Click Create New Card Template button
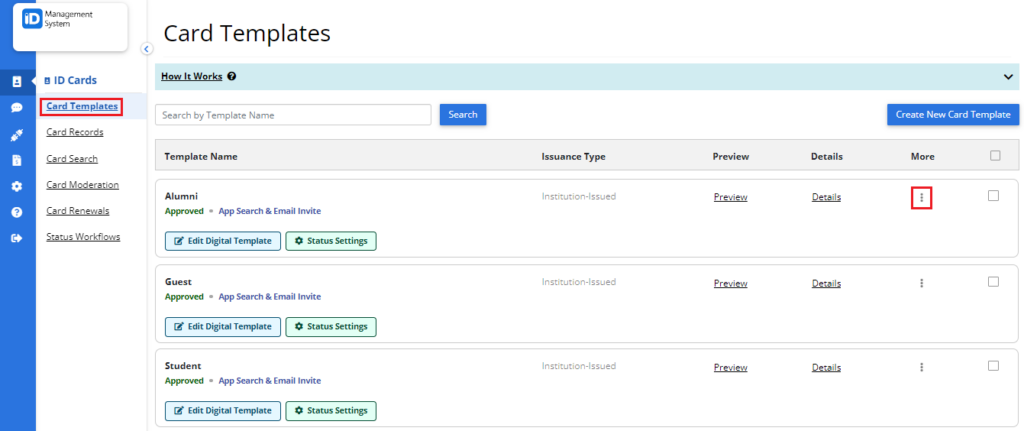The width and height of the screenshot is (1024, 431). tap(953, 114)
